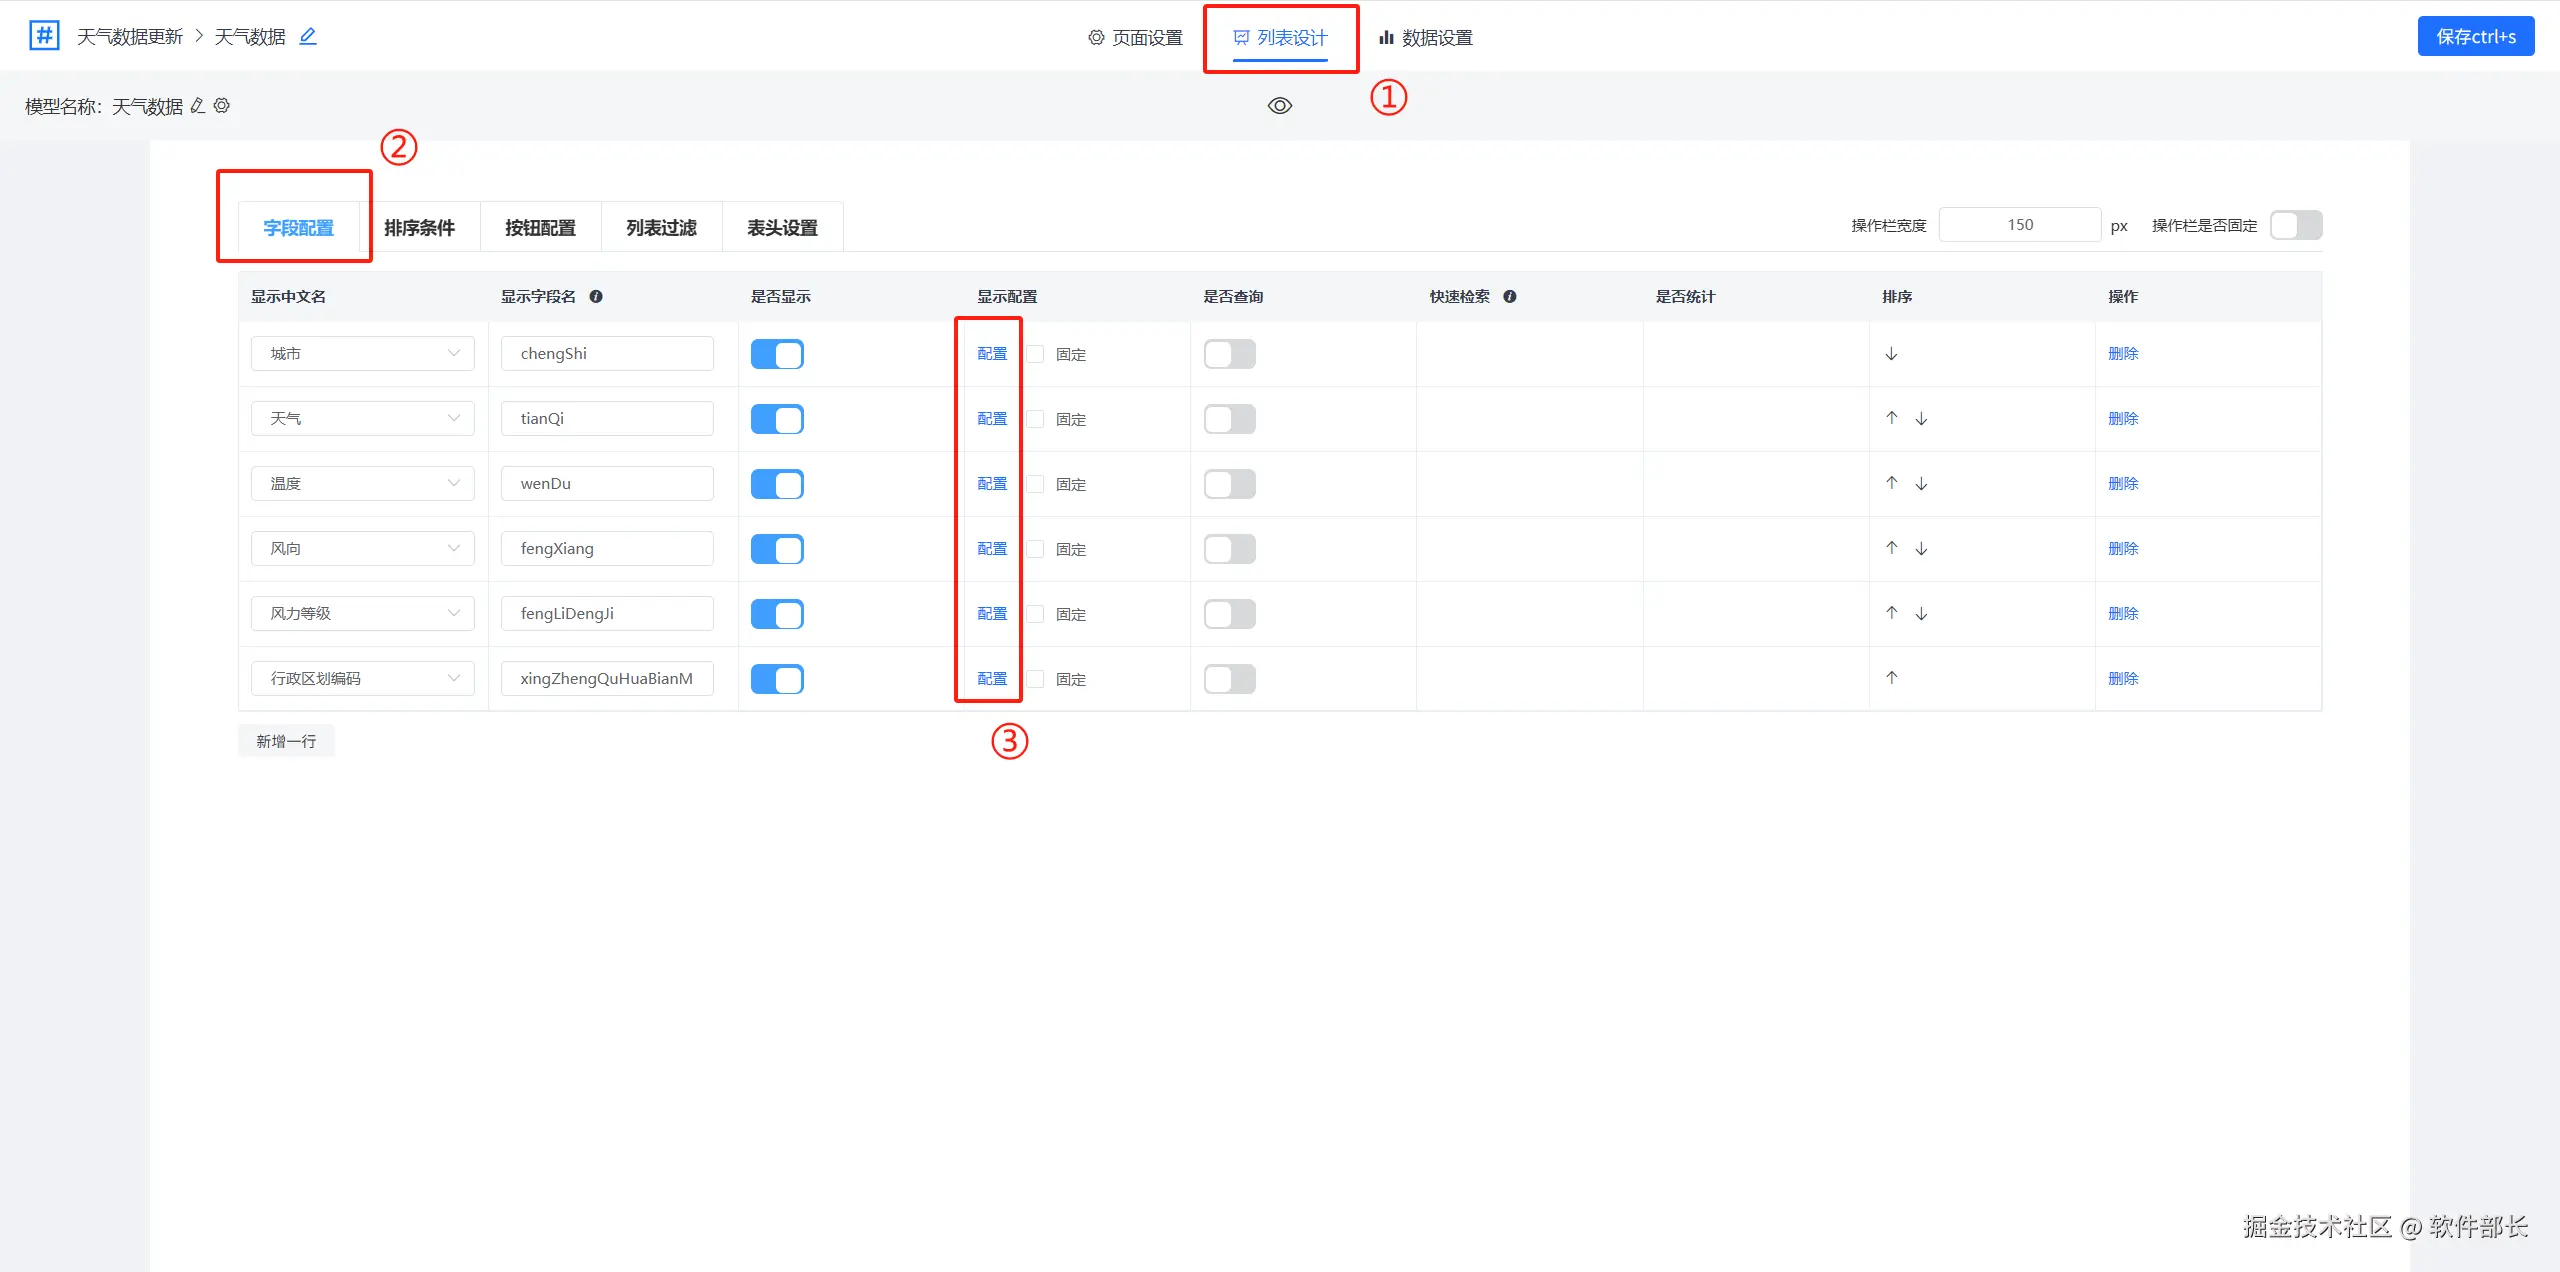This screenshot has height=1272, width=2560.
Task: Open the 按钮配置 tab
Action: pos(540,228)
